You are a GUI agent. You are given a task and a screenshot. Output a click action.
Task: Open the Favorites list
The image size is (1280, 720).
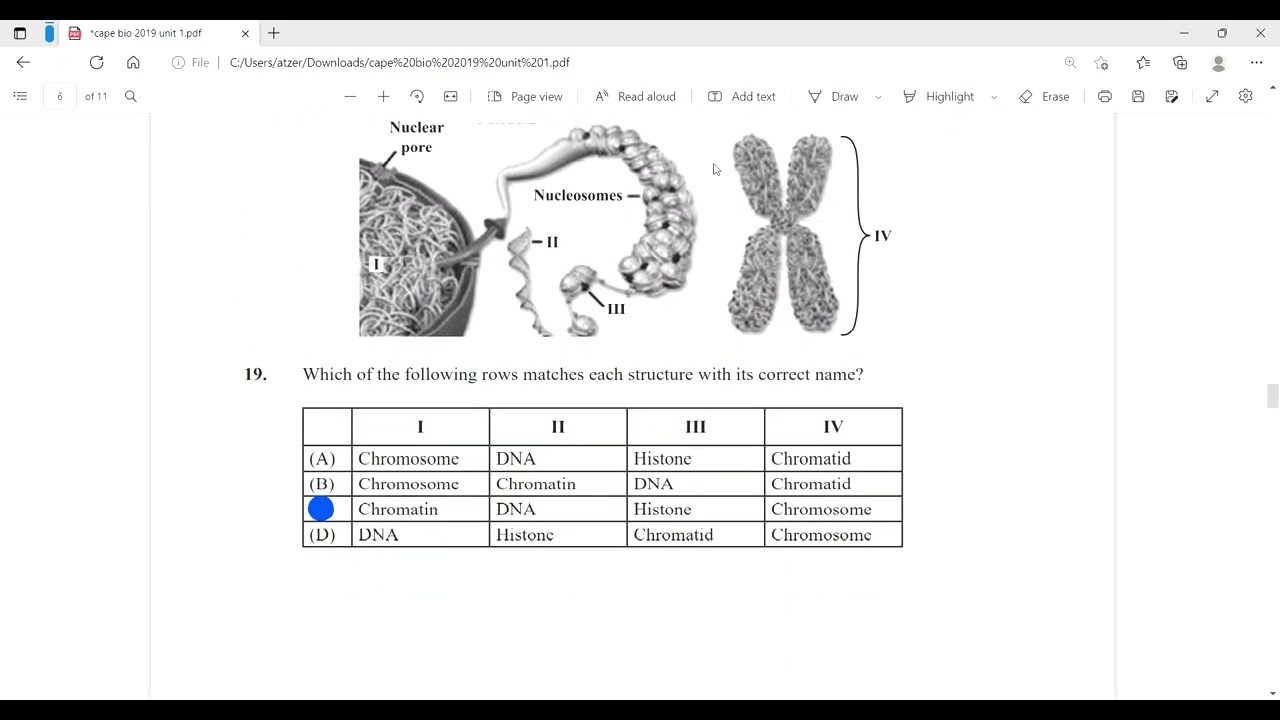tap(1143, 62)
